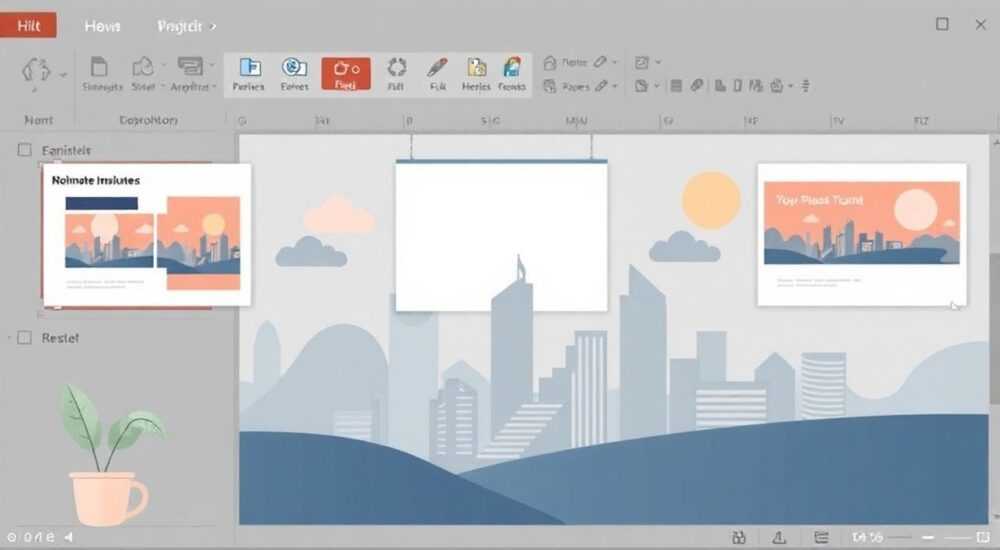Image resolution: width=1000 pixels, height=550 pixels.
Task: Click the narrow rectangle icon in the lower toolbar row
Action: tap(738, 85)
